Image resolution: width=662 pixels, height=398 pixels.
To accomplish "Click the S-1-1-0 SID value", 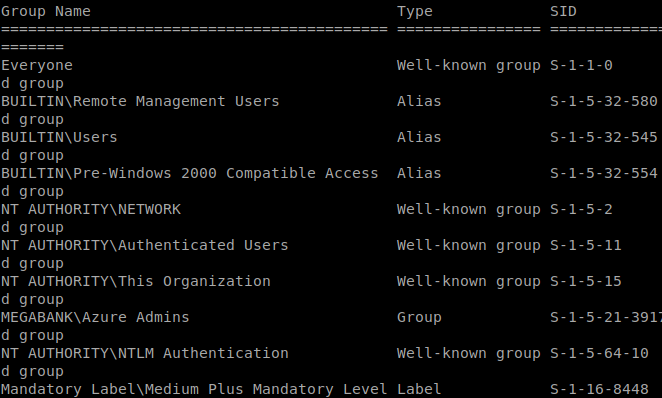I will click(581, 65).
